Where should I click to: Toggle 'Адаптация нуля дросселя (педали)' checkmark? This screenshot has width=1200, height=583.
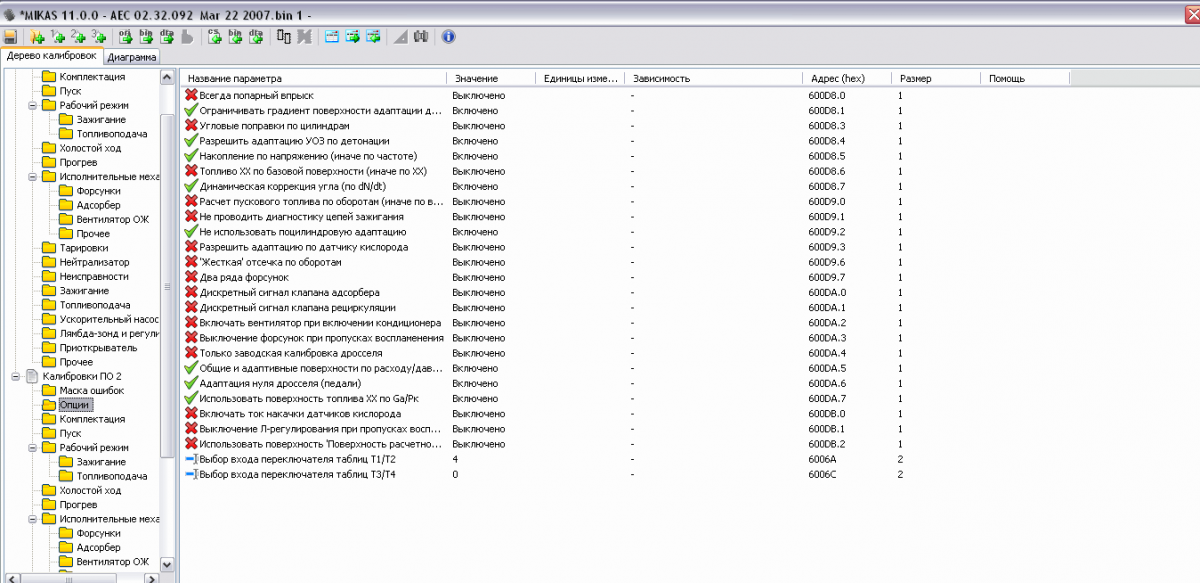pos(191,383)
